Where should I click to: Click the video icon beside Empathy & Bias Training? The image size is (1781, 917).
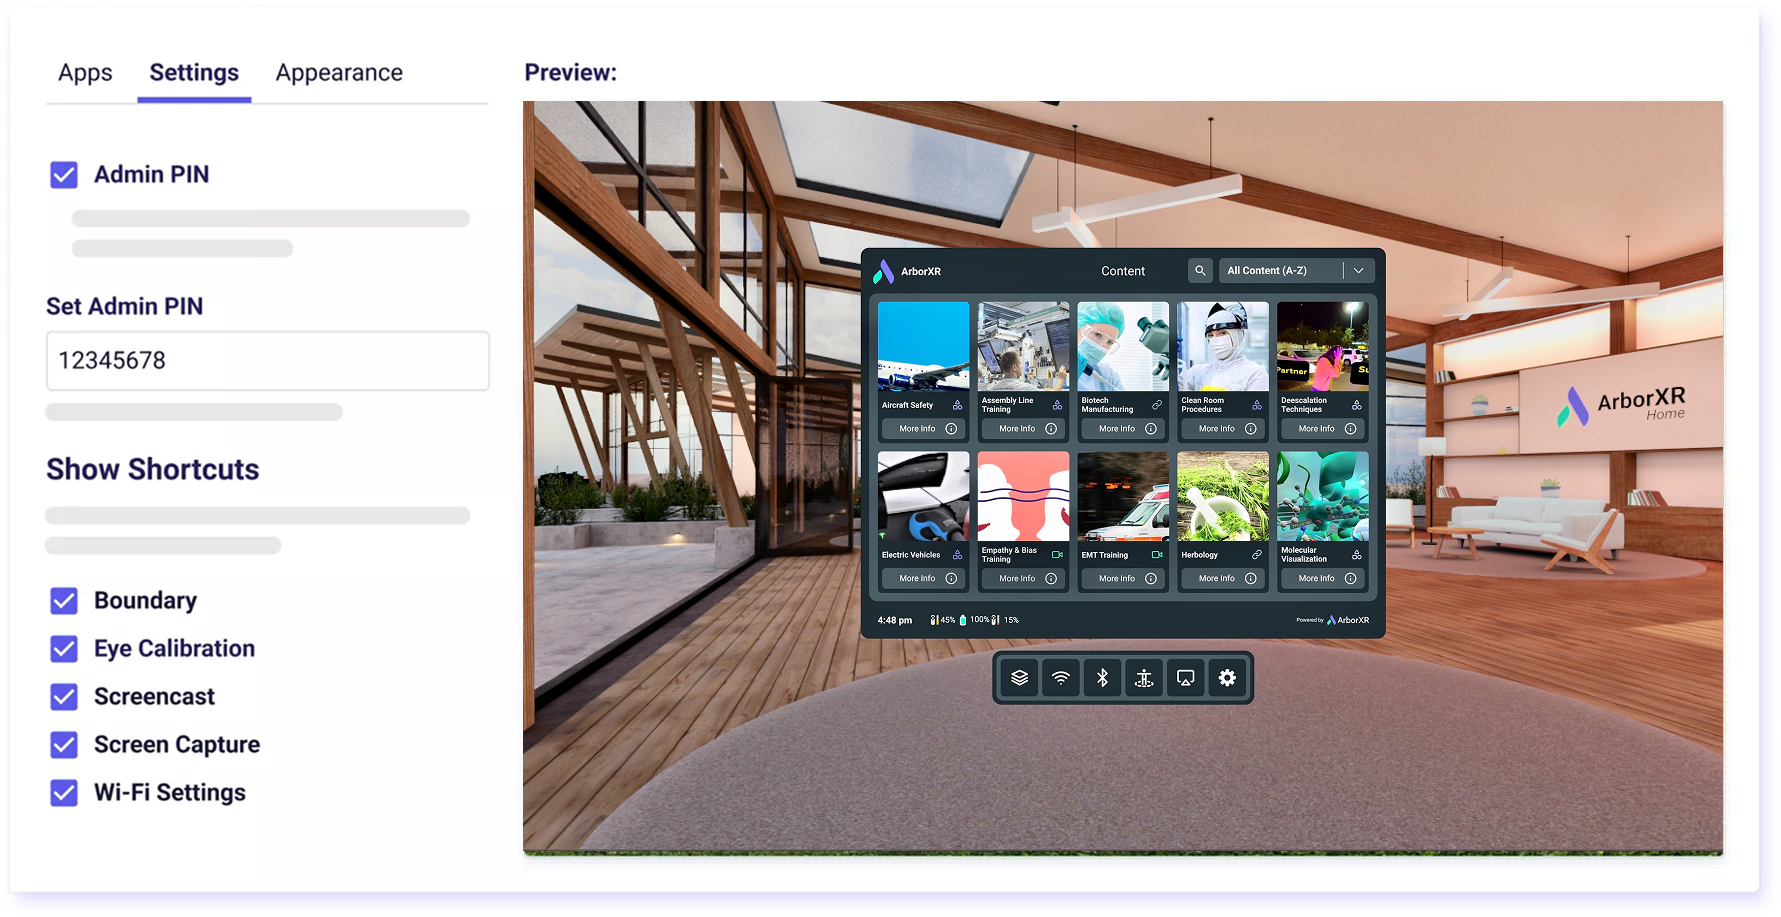coord(1057,555)
